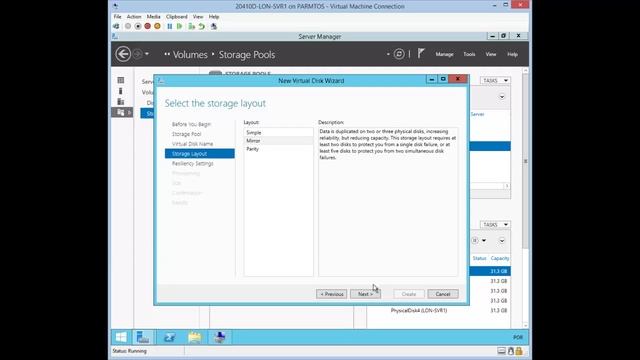Open the File menu of VM Connection

pos(118,17)
